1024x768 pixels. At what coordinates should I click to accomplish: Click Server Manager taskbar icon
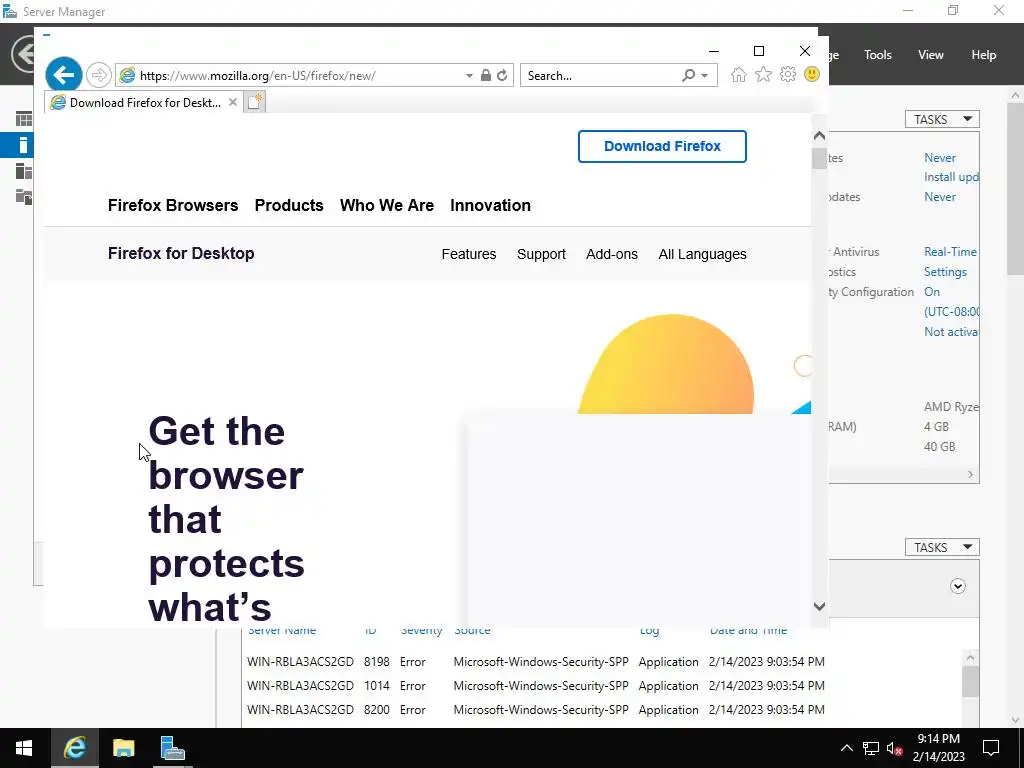(x=172, y=748)
